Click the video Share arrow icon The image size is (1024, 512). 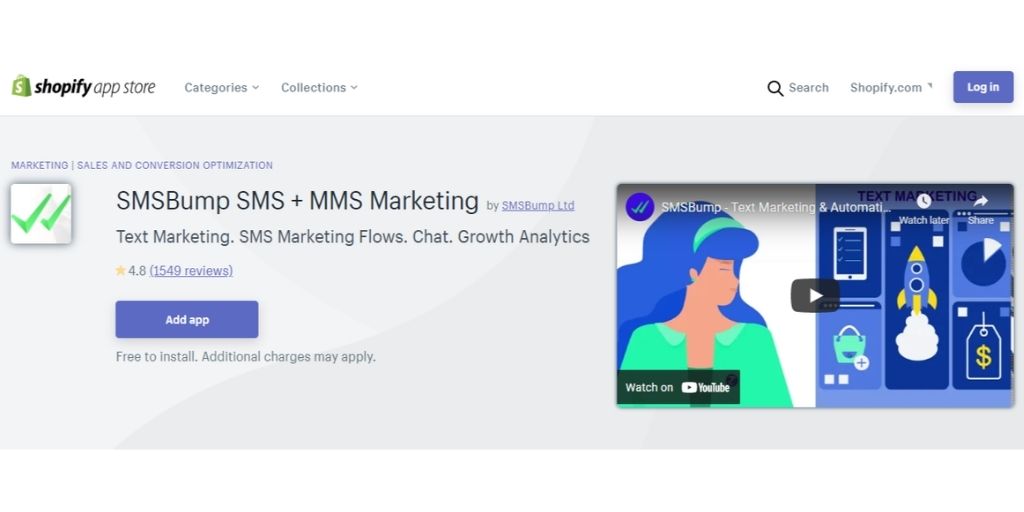(x=980, y=202)
